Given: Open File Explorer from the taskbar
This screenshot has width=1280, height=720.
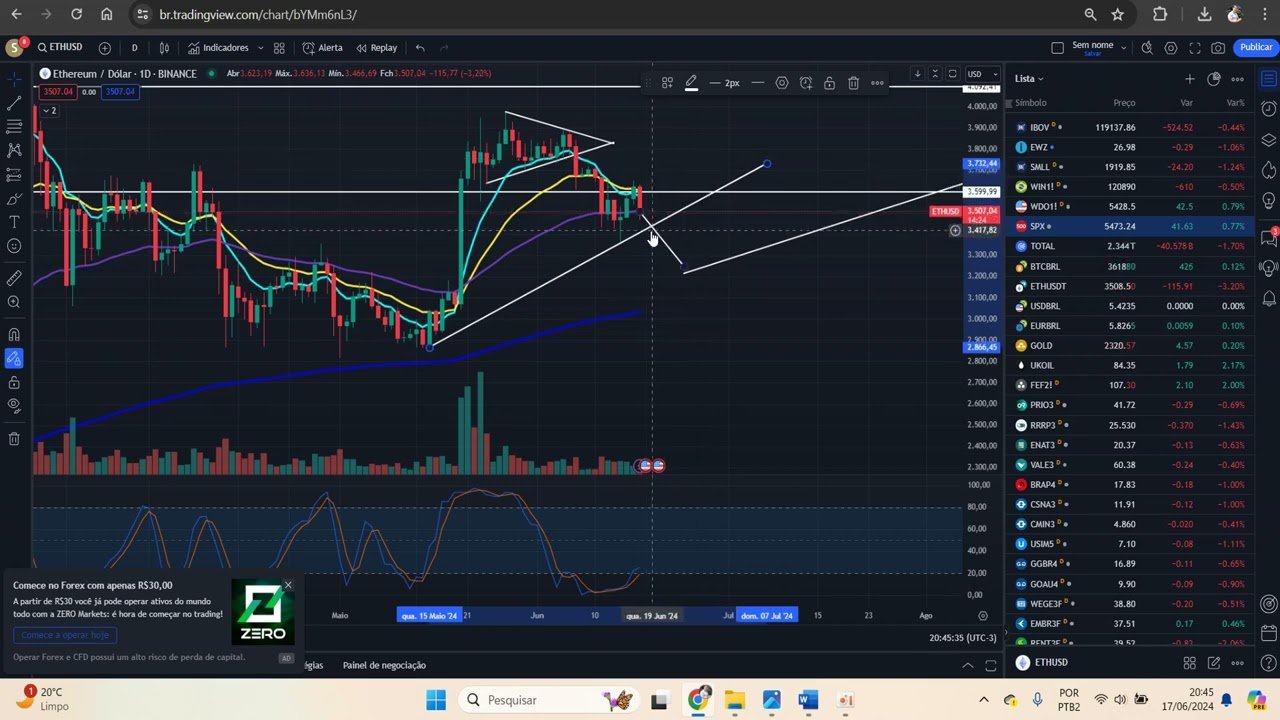Looking at the screenshot, I should (x=735, y=700).
